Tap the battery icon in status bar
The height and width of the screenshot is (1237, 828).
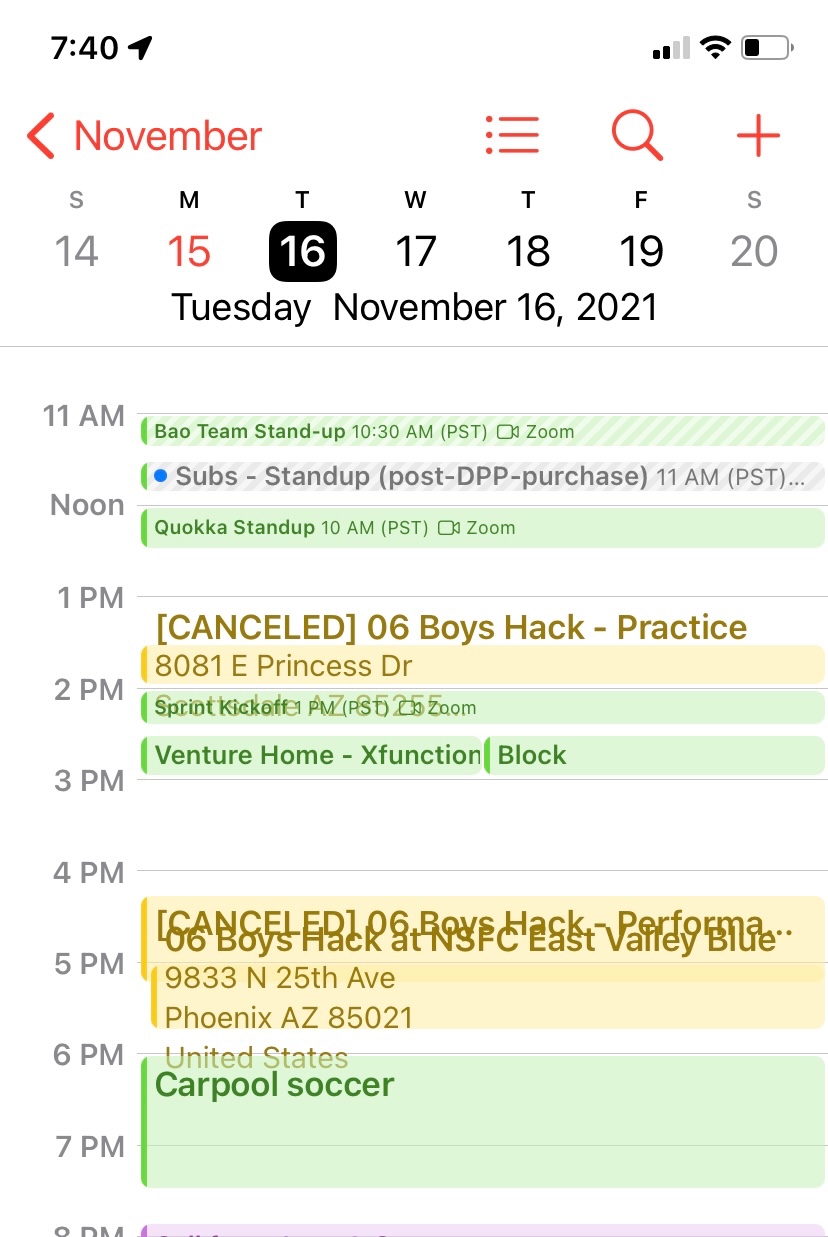pos(768,47)
